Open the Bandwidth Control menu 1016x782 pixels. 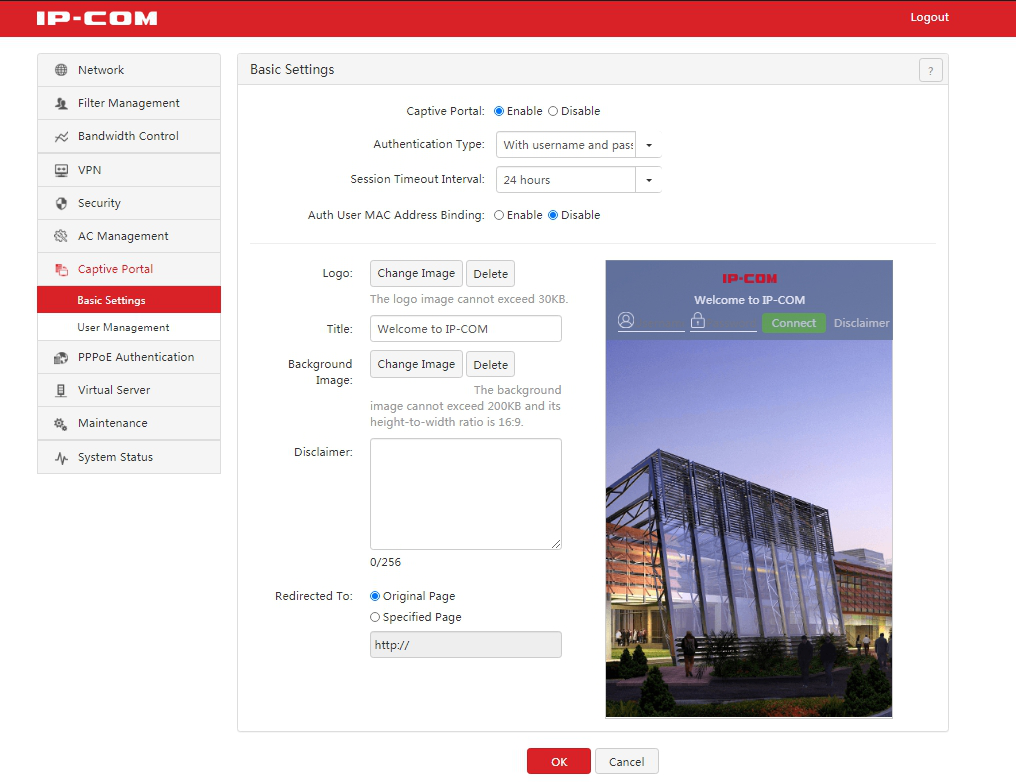pos(129,136)
